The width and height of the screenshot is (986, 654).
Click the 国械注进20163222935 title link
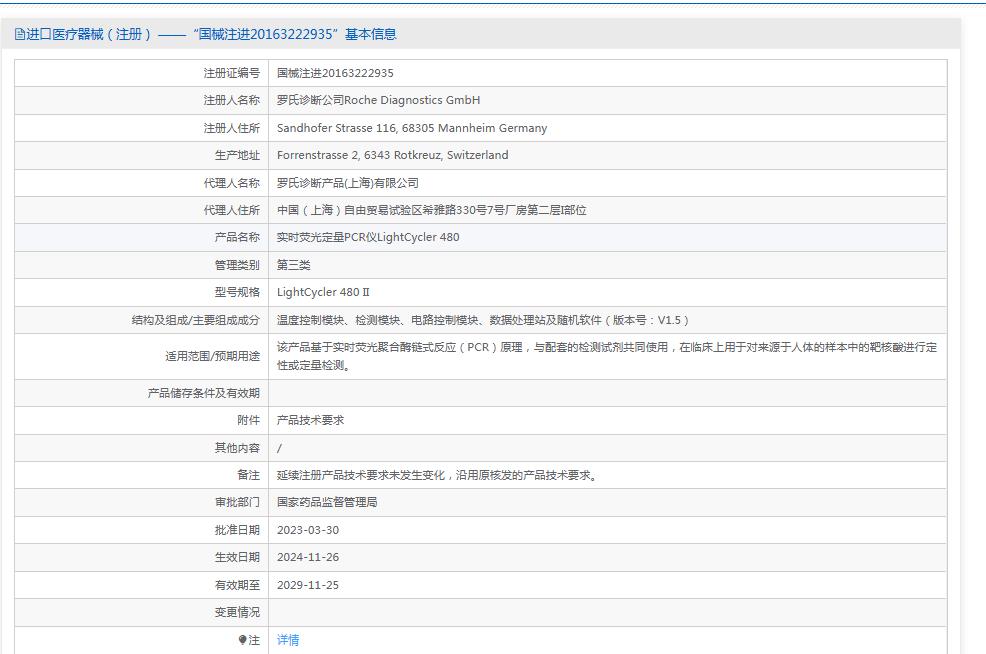[264, 34]
